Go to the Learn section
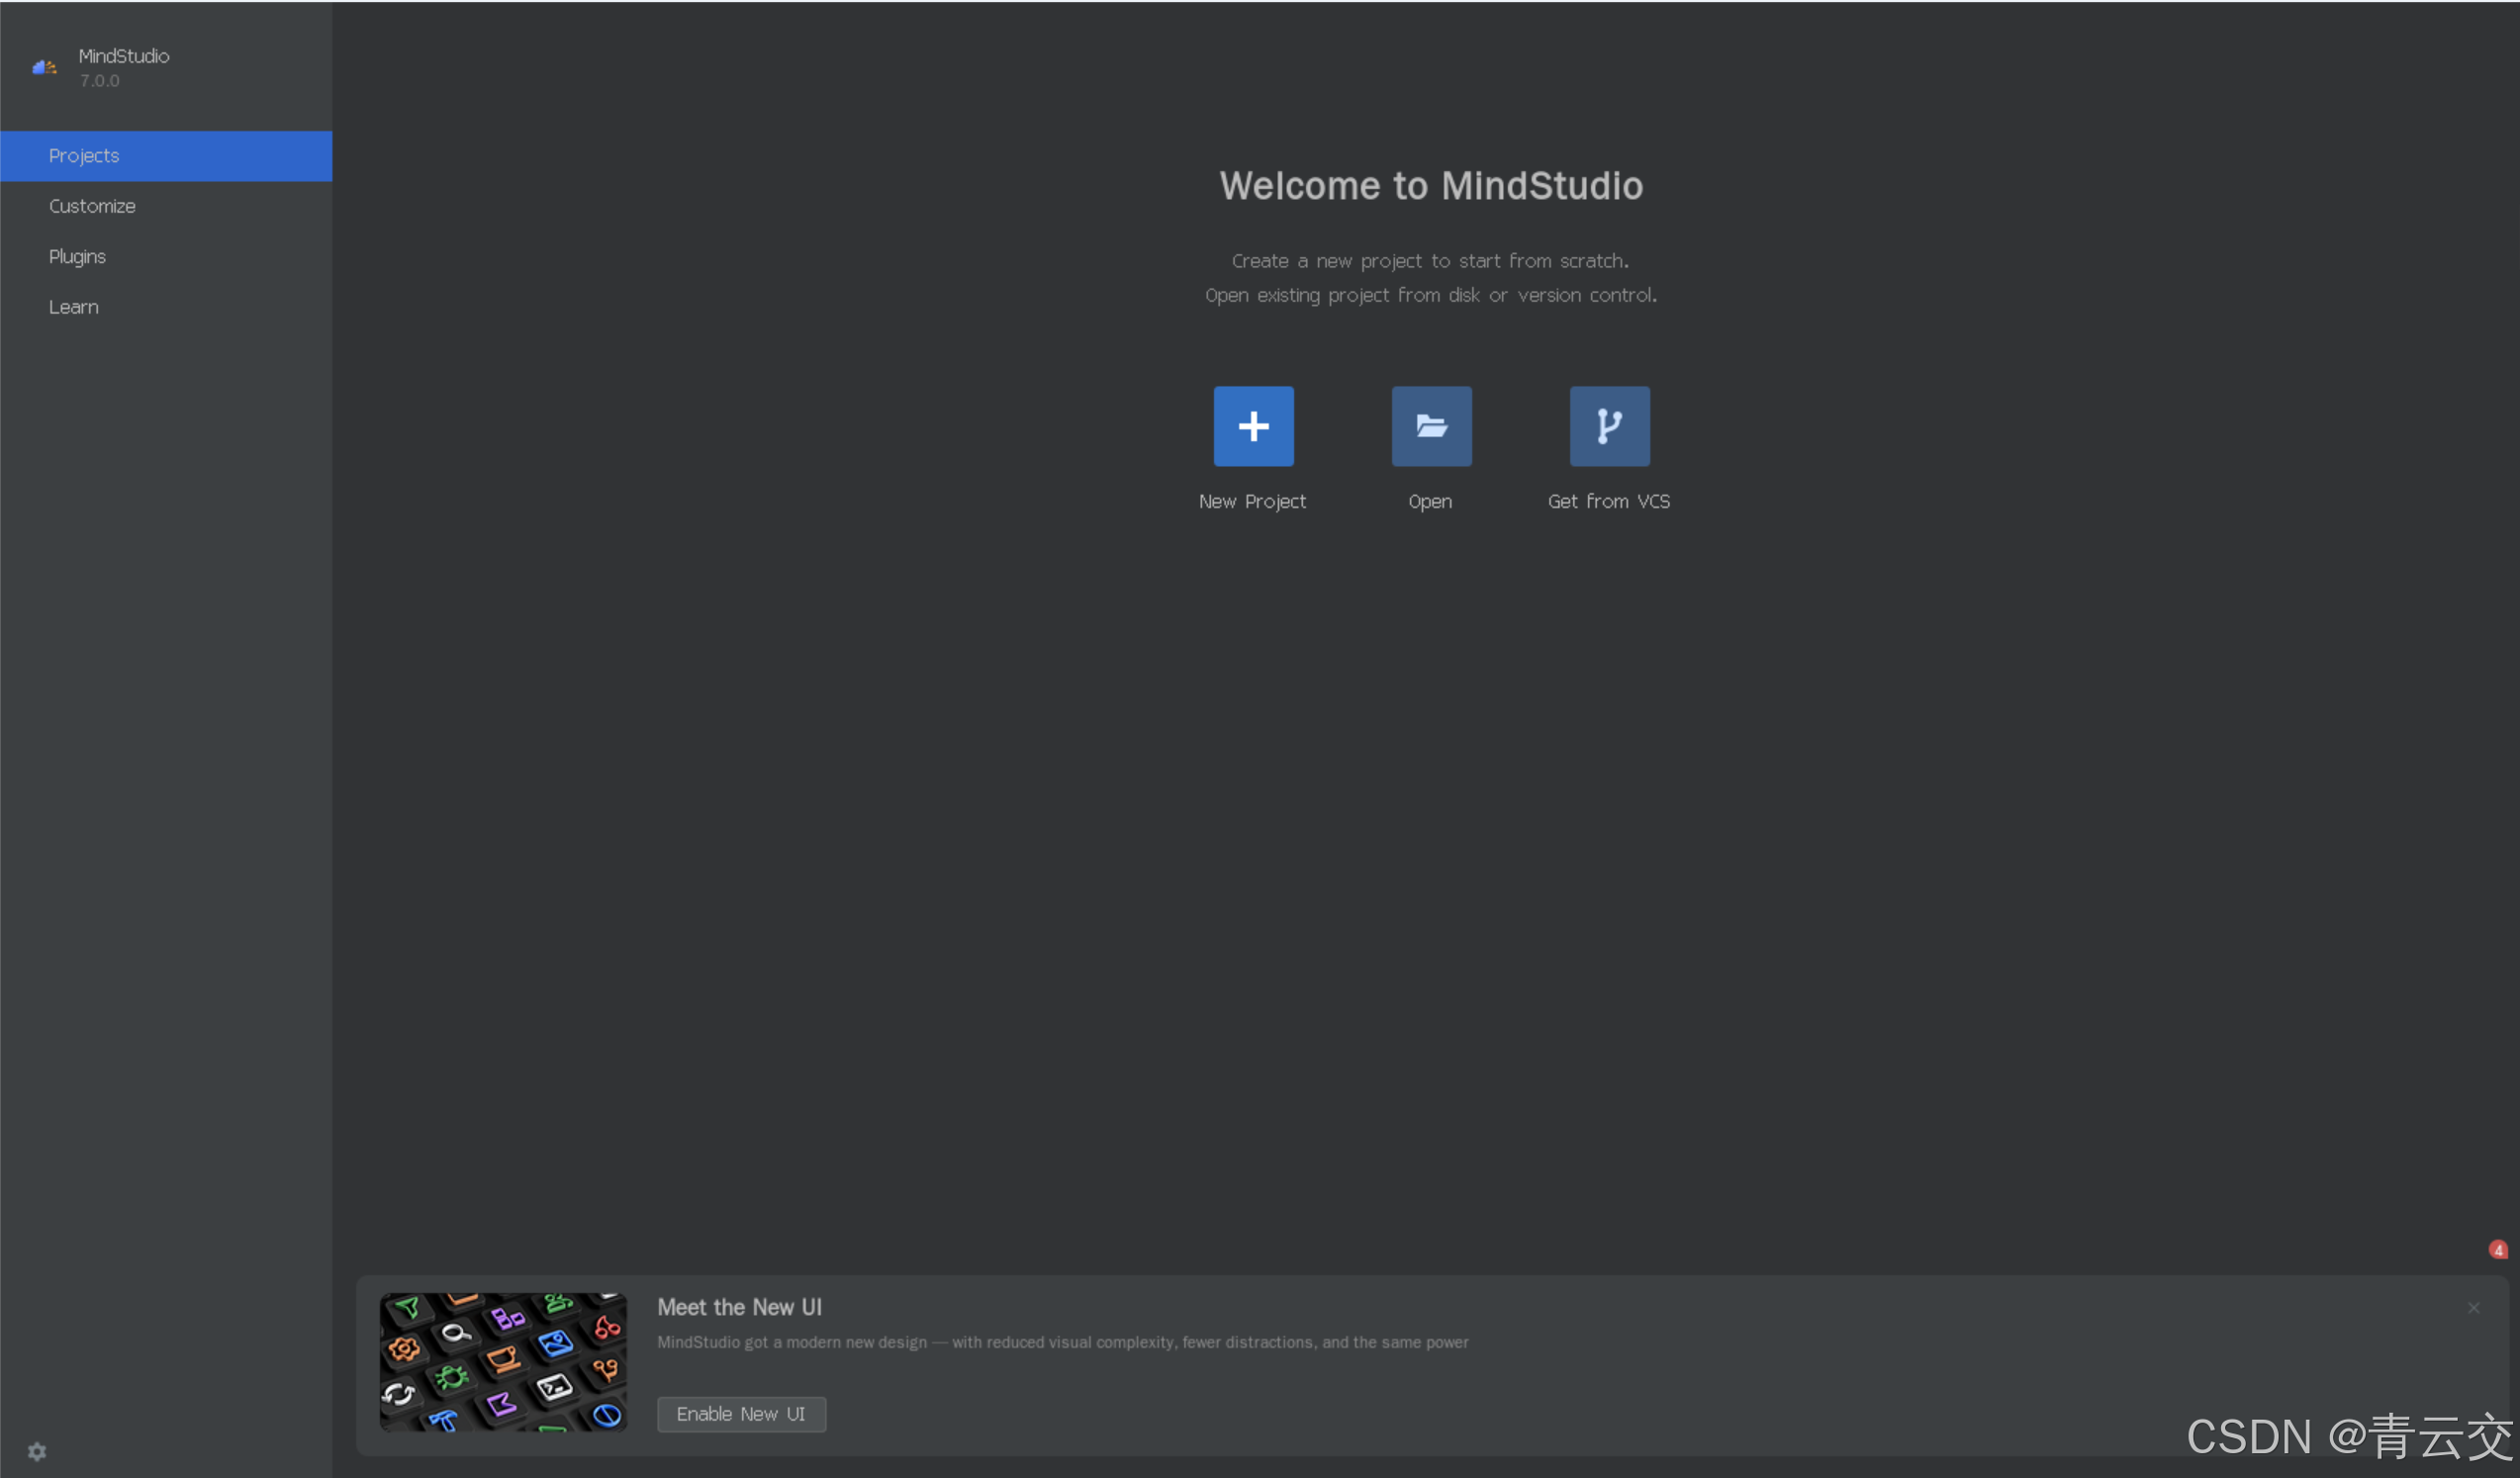 coord(74,307)
